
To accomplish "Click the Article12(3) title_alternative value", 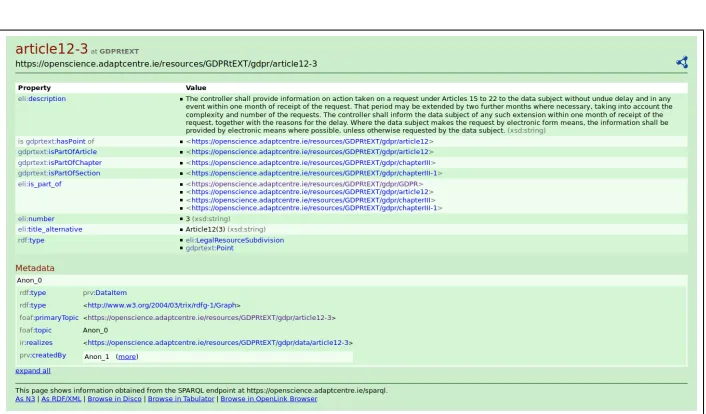I will coord(205,229).
